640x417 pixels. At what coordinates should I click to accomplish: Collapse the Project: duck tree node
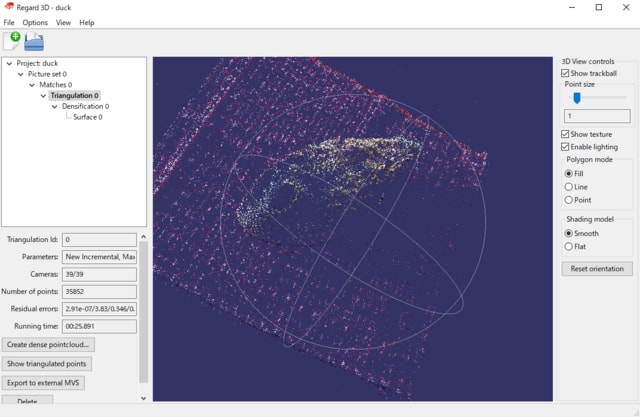pyautogui.click(x=9, y=63)
